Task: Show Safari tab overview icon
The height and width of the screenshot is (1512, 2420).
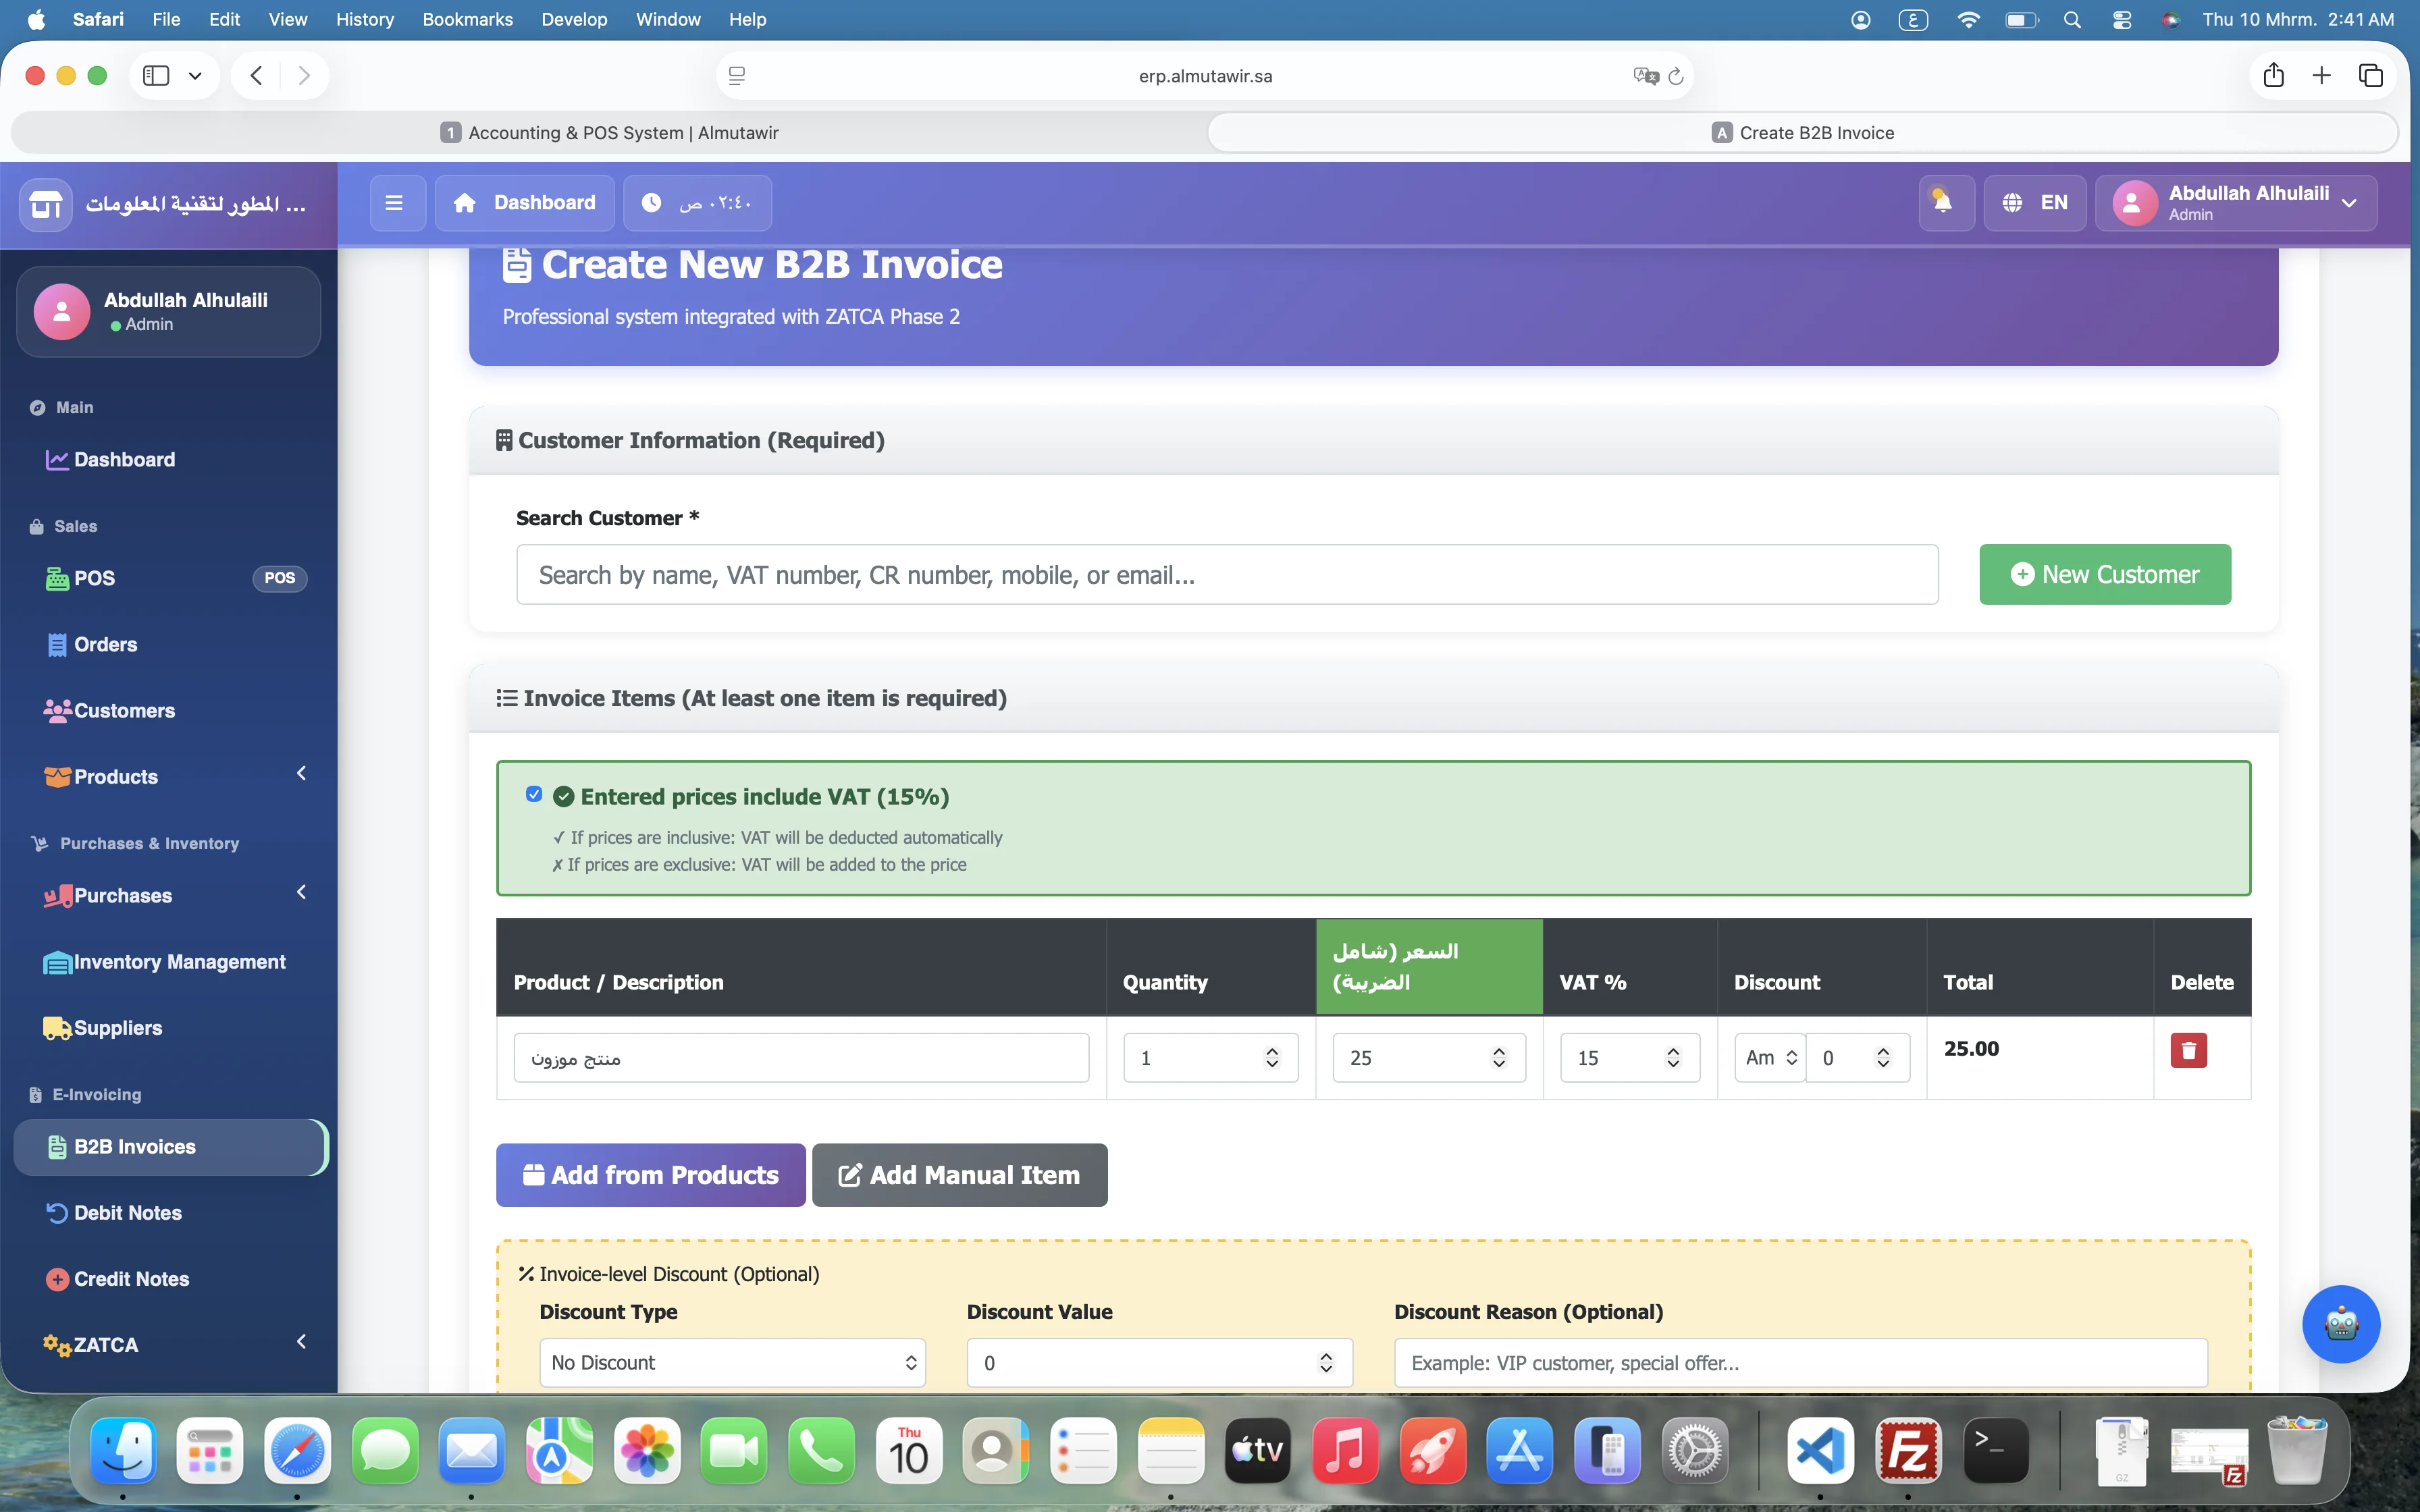Action: pyautogui.click(x=2370, y=76)
